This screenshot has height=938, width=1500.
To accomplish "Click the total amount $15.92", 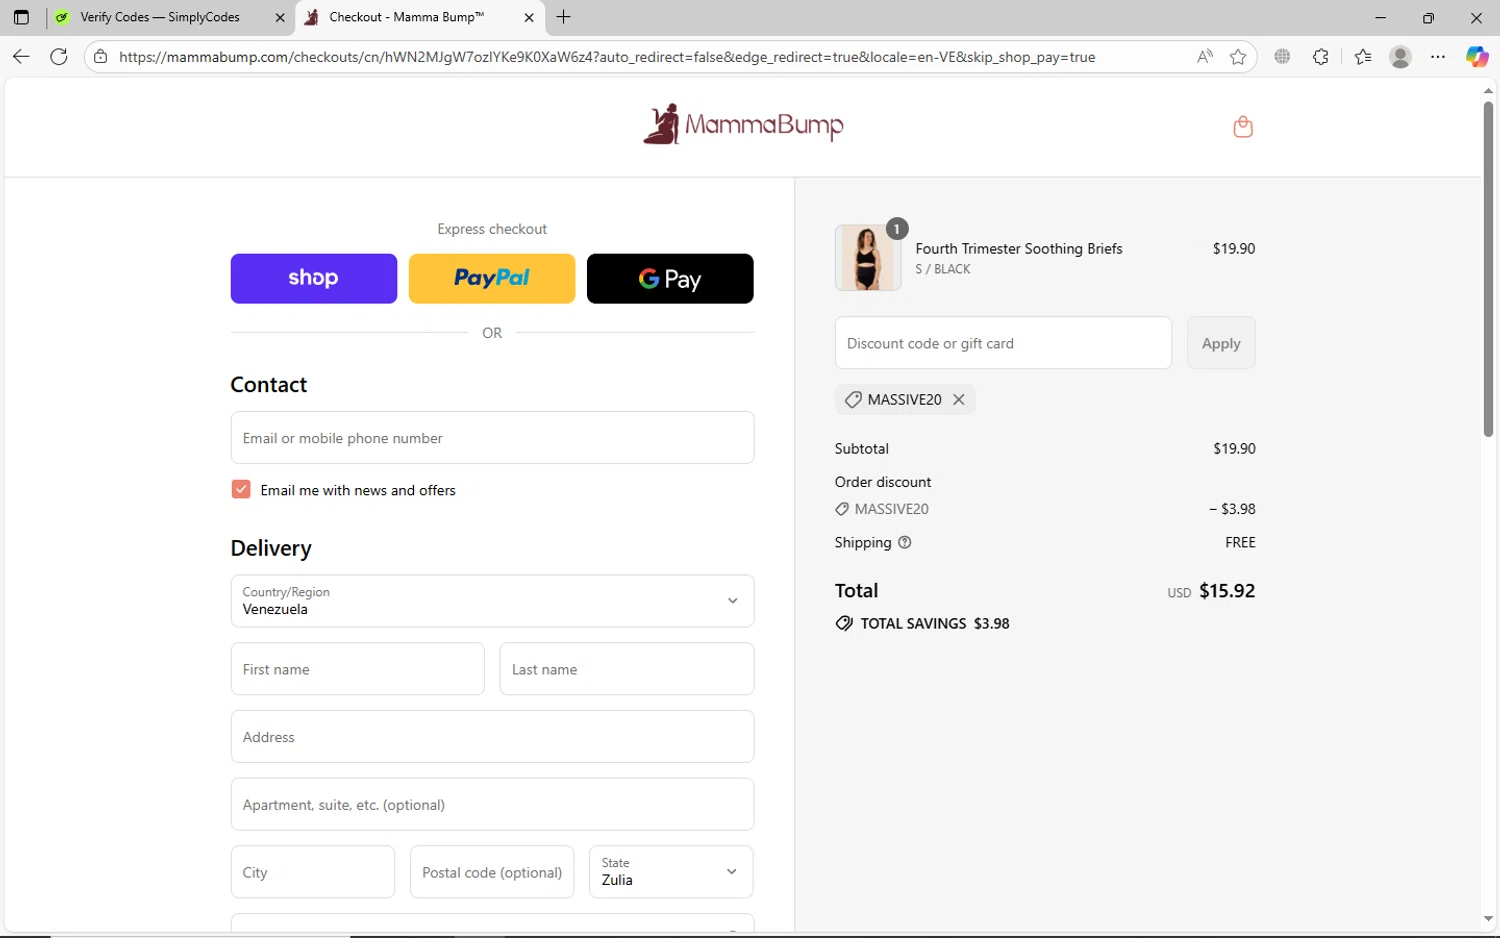I will click(x=1227, y=591).
